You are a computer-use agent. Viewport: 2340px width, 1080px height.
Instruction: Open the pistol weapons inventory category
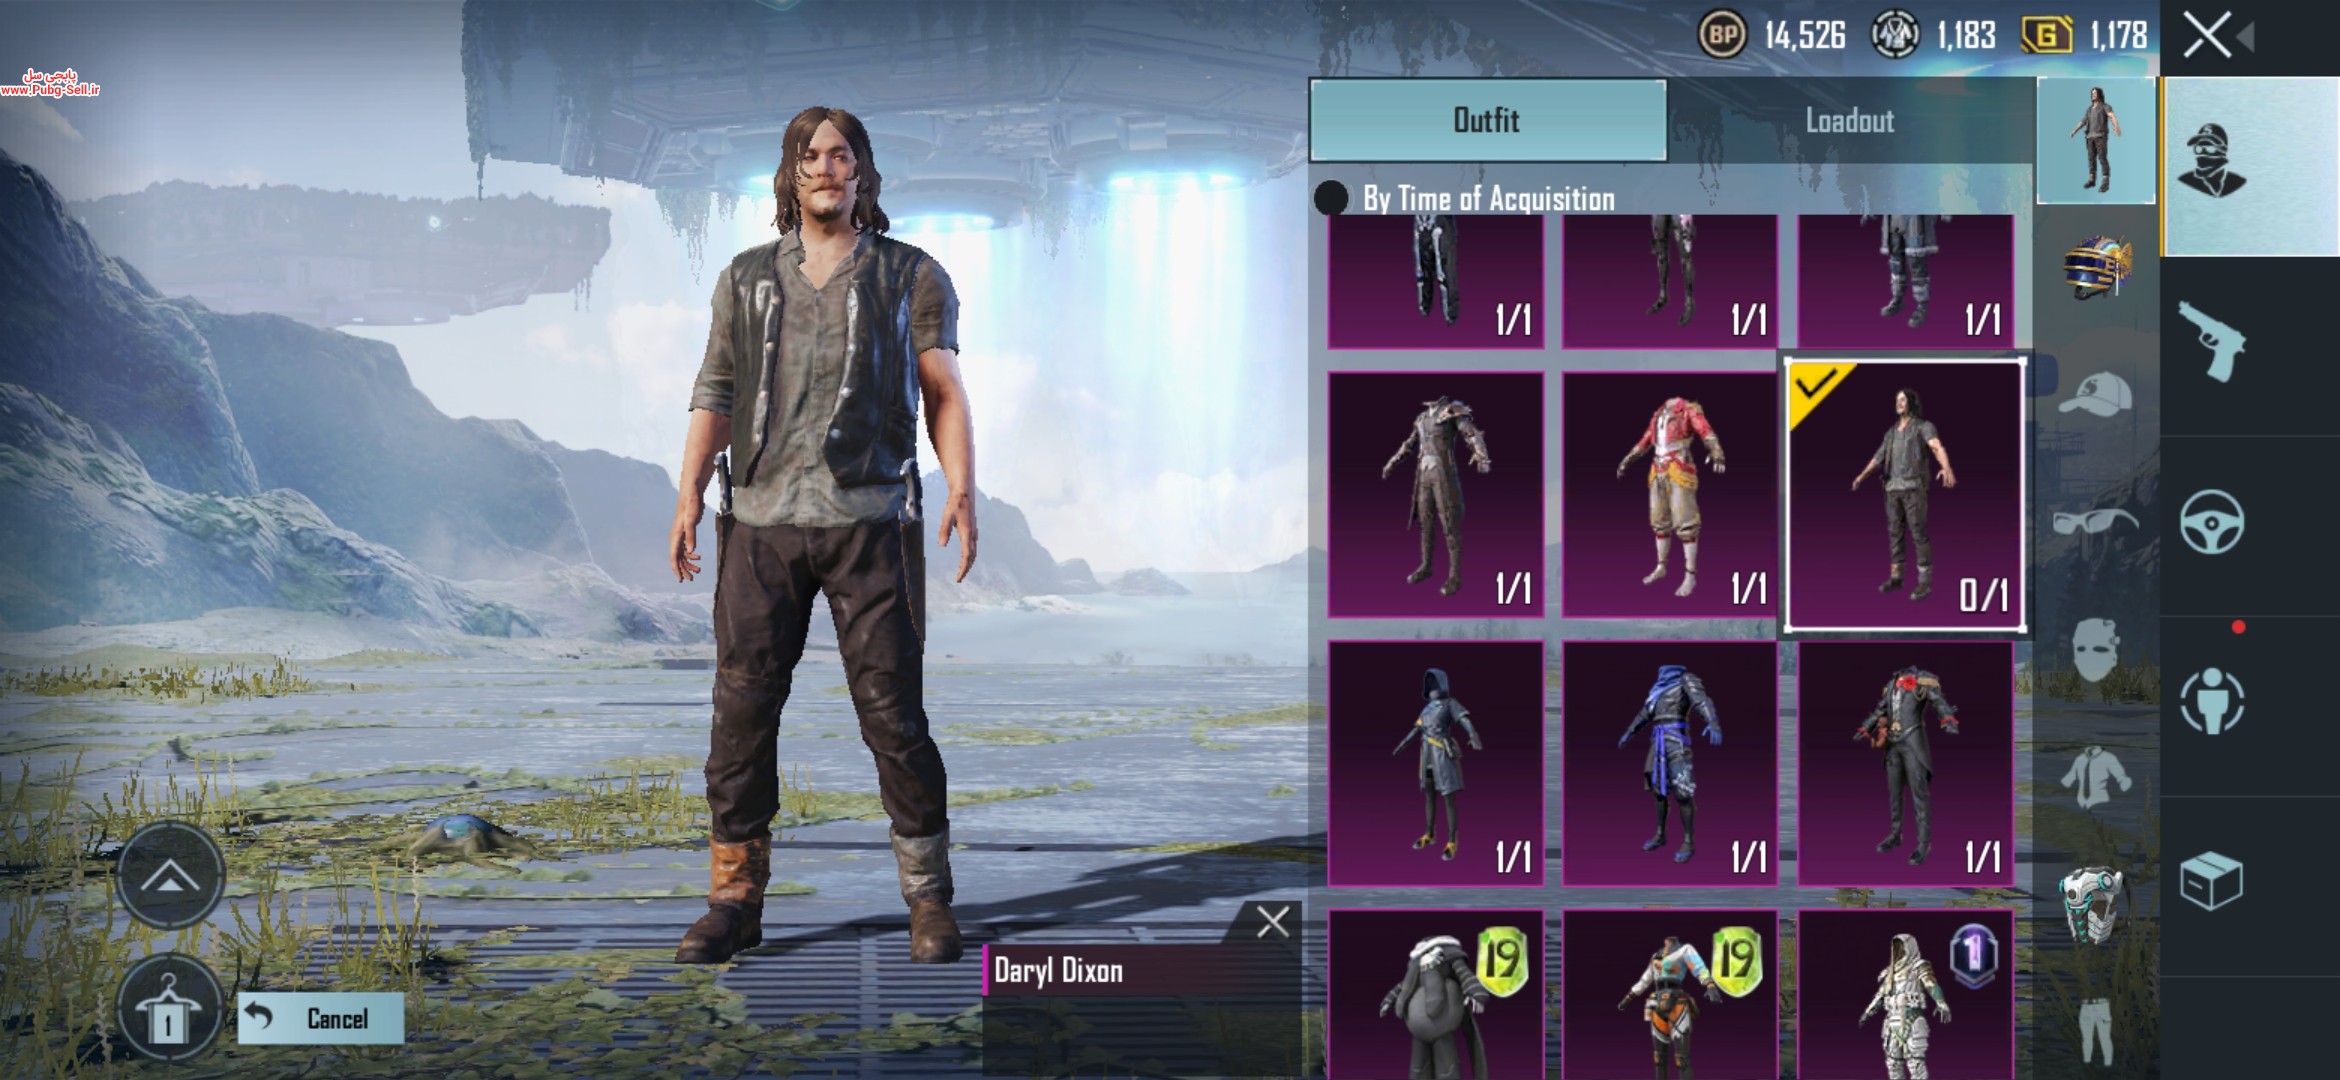[2212, 342]
